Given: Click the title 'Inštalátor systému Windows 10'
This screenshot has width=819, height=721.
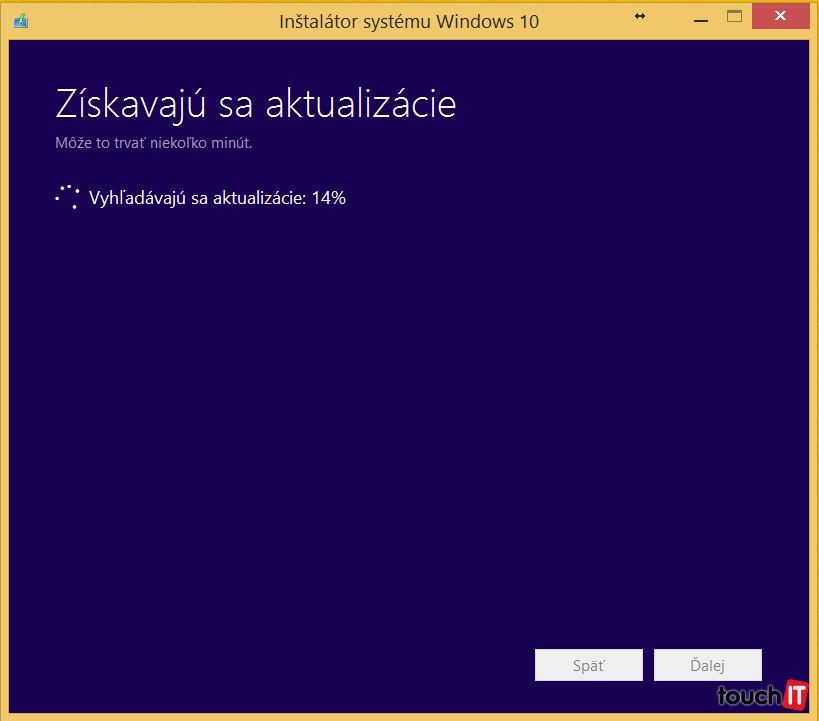Looking at the screenshot, I should 408,21.
